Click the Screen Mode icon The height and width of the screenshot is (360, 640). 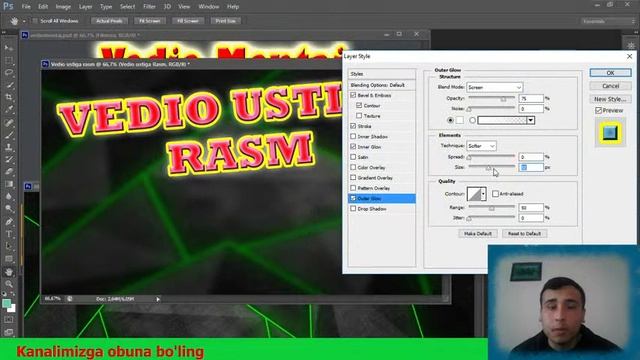click(x=9, y=332)
